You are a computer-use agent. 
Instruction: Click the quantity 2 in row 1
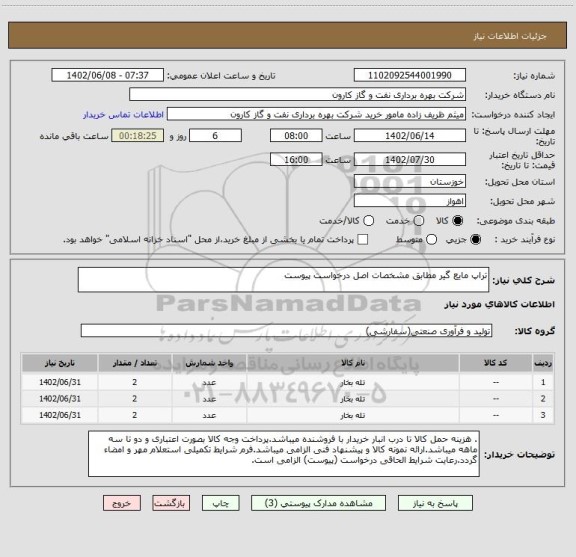coord(135,382)
